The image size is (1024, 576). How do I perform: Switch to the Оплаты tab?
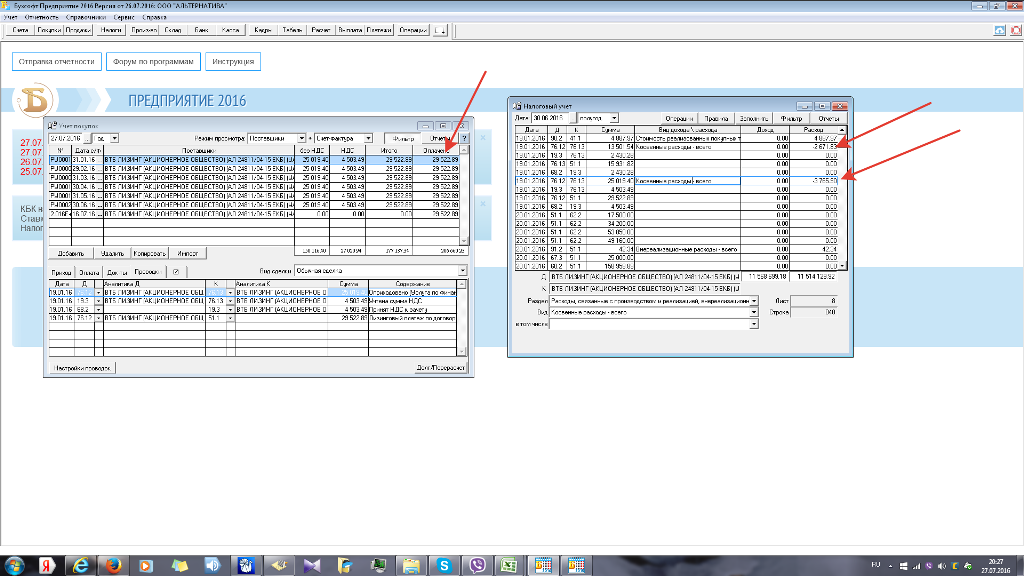click(88, 271)
